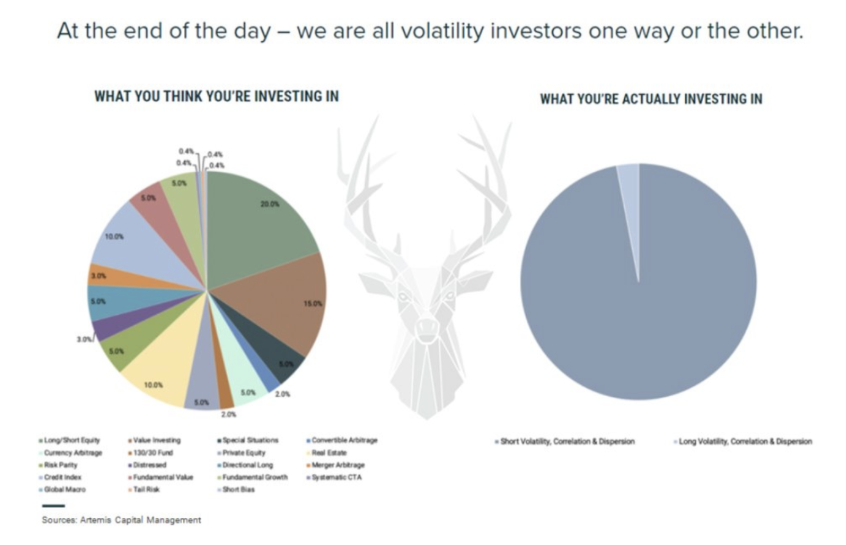
Task: Click the Short Bias legend entry
Action: click(236, 489)
